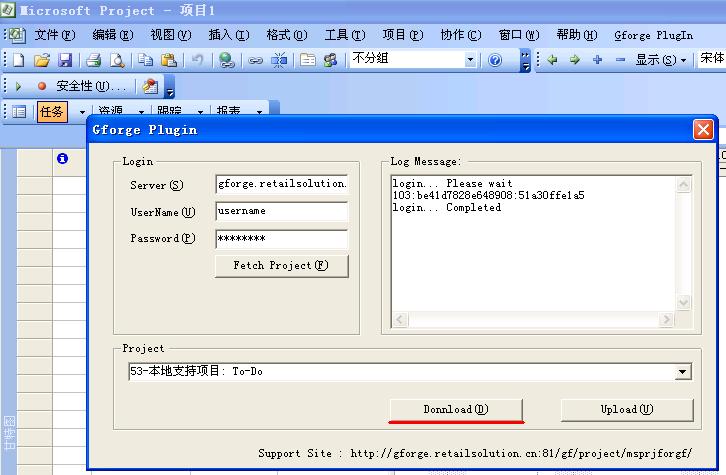The width and height of the screenshot is (726, 475).
Task: Split task icon in toolbar
Action: pos(279,60)
